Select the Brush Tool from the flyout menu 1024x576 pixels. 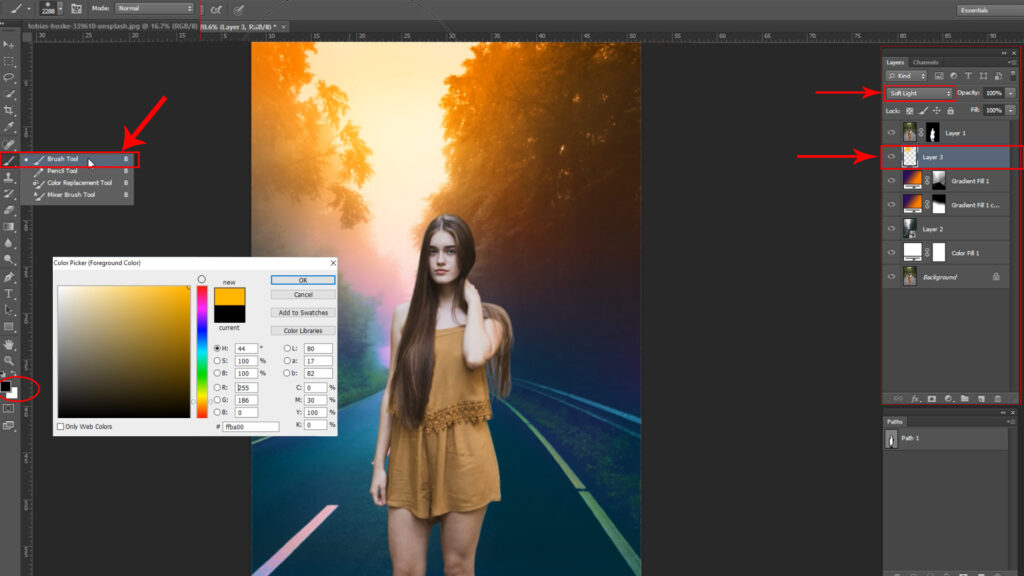click(x=65, y=160)
